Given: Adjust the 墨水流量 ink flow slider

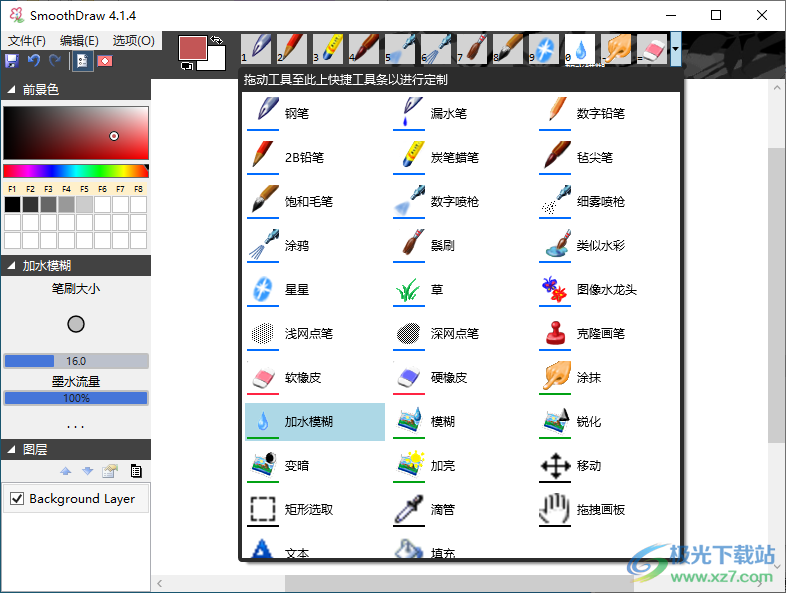Looking at the screenshot, I should pos(76,398).
